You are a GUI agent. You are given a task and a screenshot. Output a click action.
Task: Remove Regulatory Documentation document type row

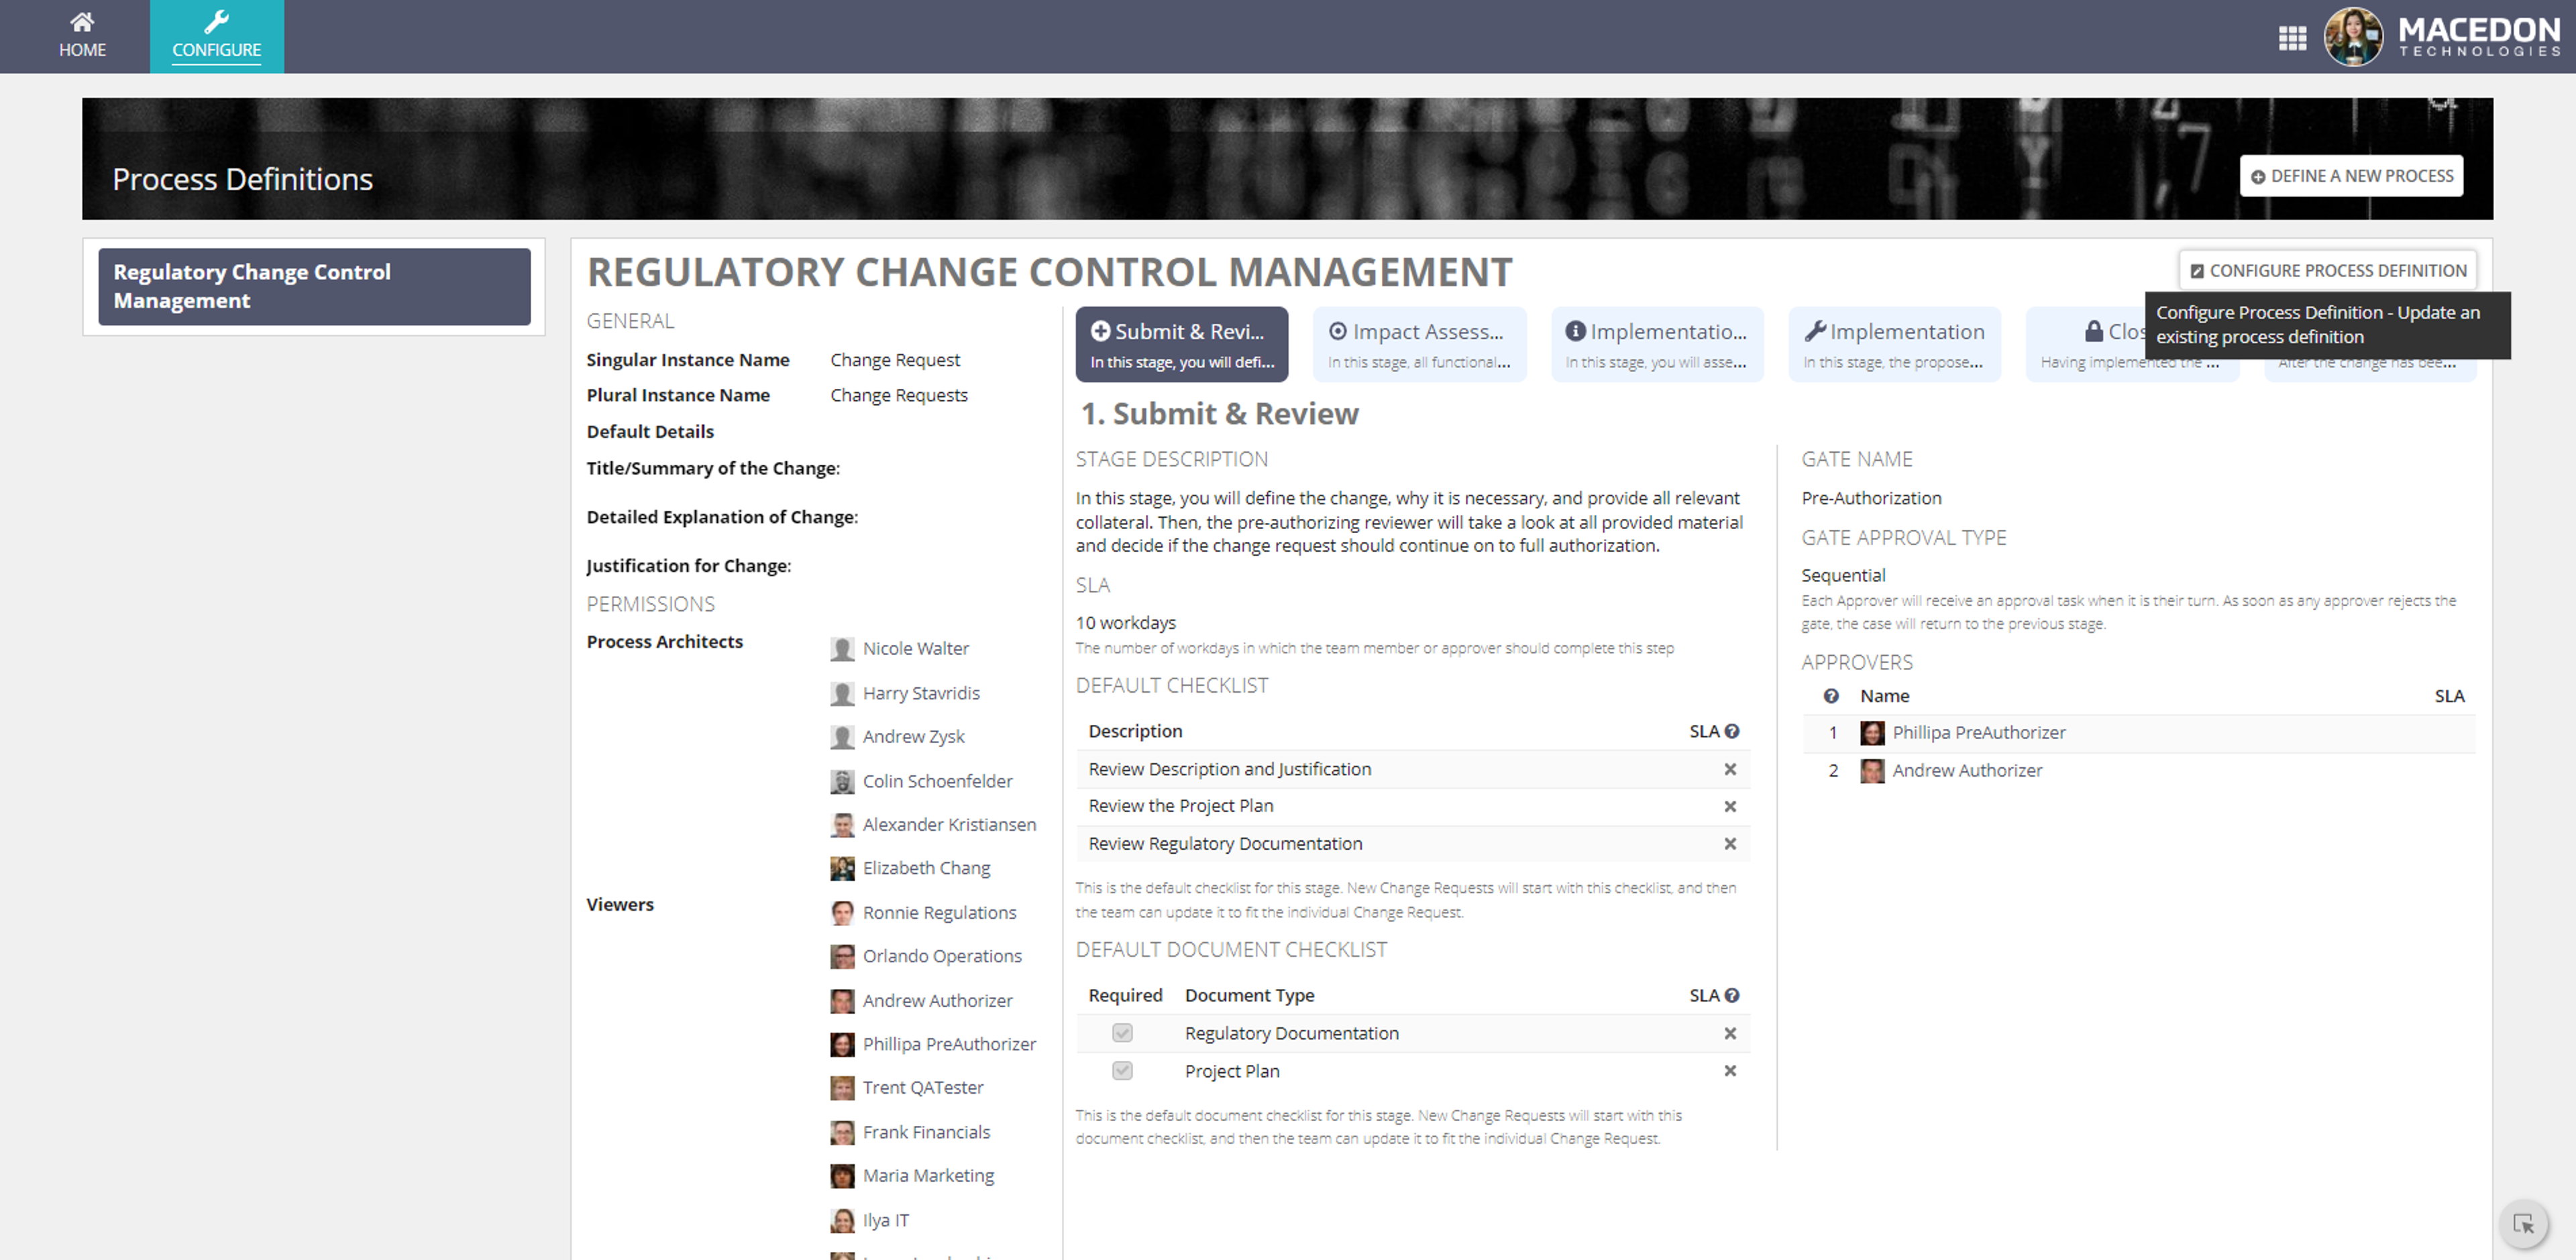1730,1033
